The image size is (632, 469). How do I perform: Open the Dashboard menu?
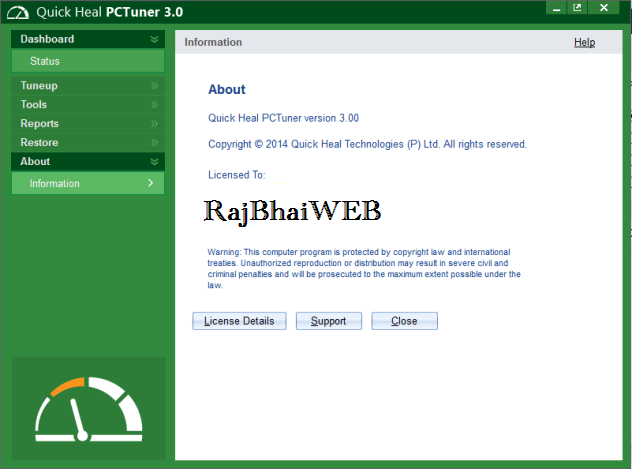click(x=88, y=39)
